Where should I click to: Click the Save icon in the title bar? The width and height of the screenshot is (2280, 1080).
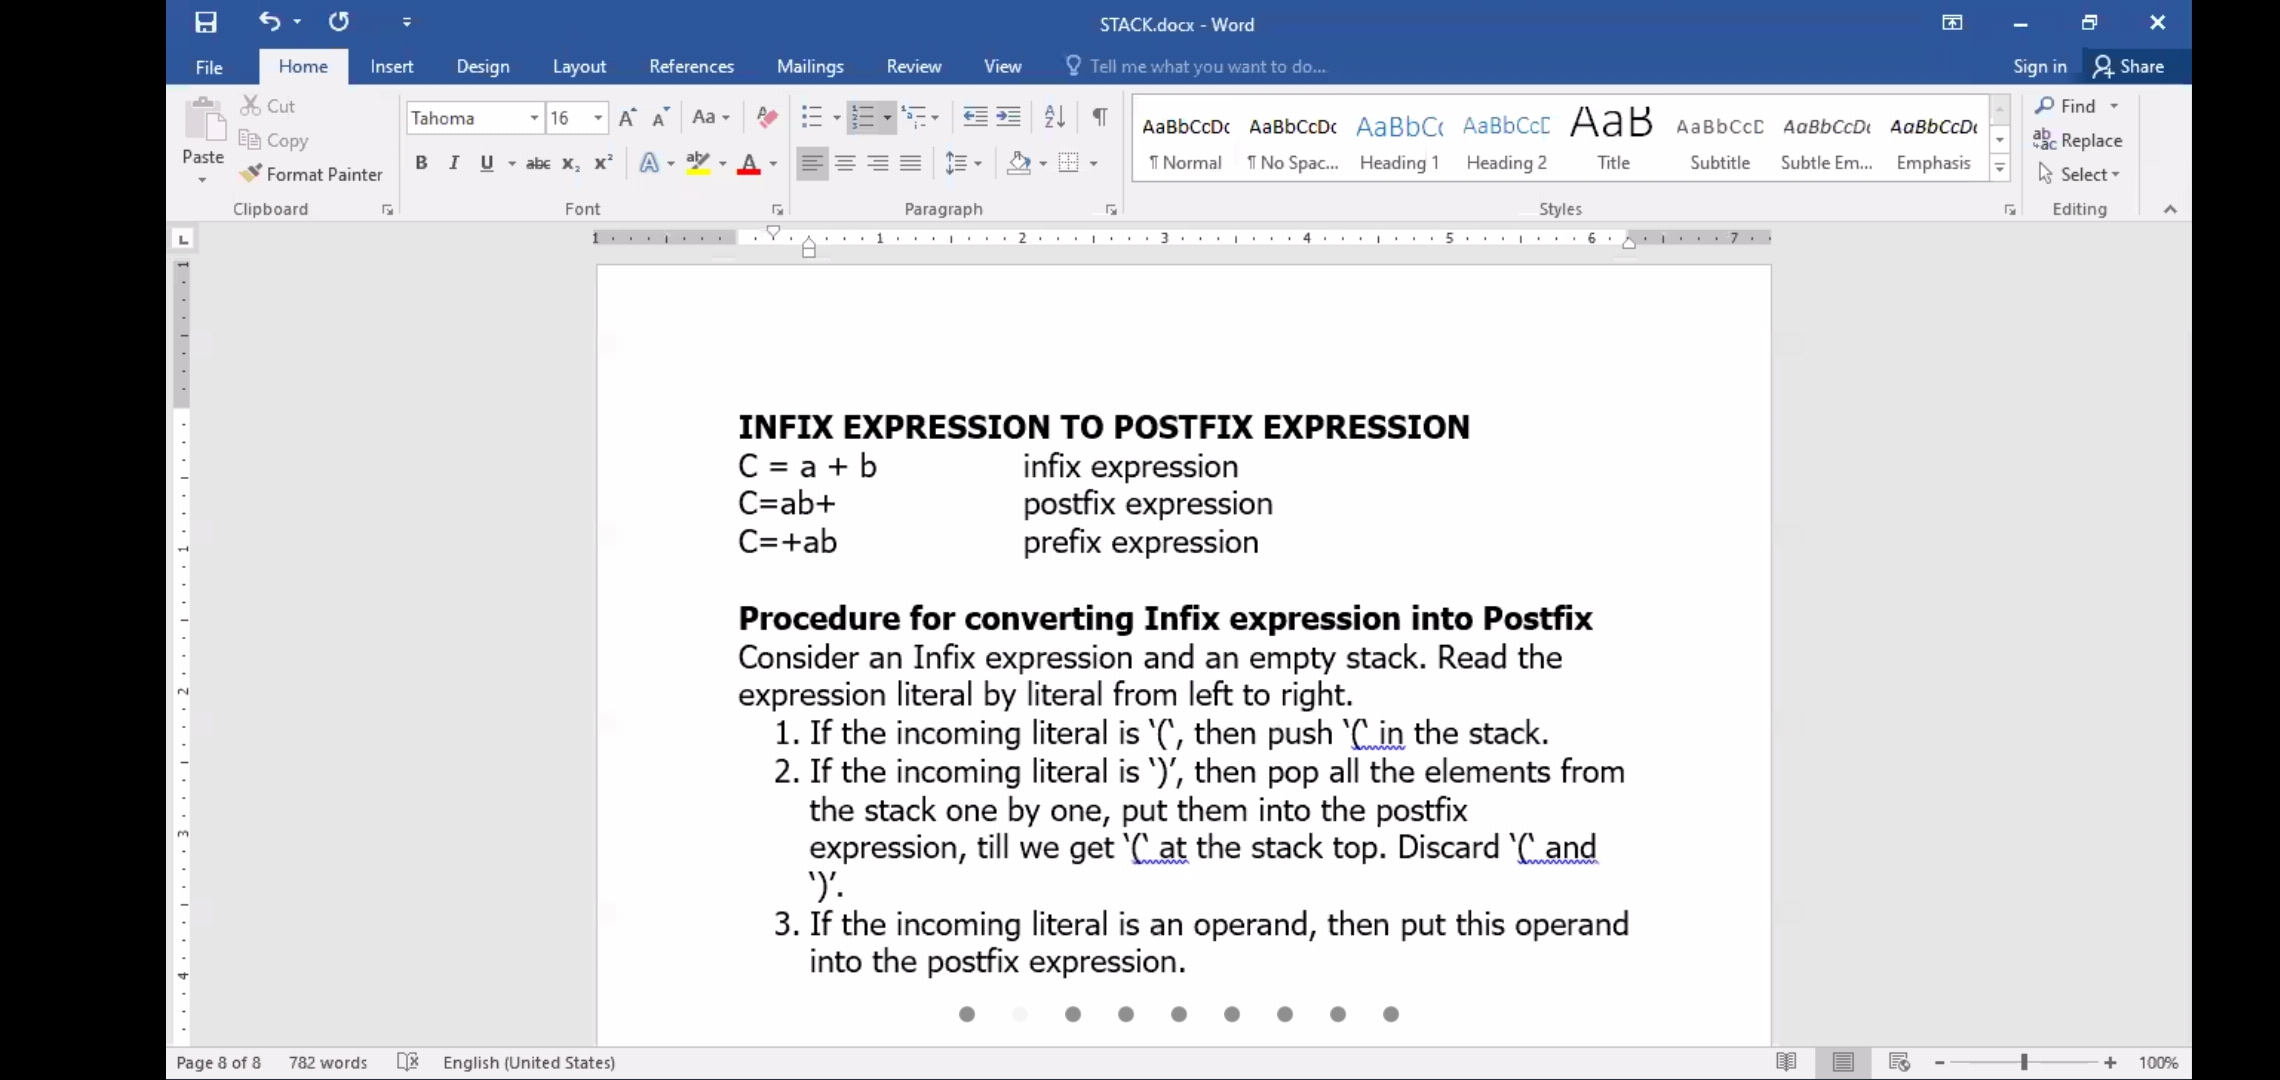(x=206, y=22)
